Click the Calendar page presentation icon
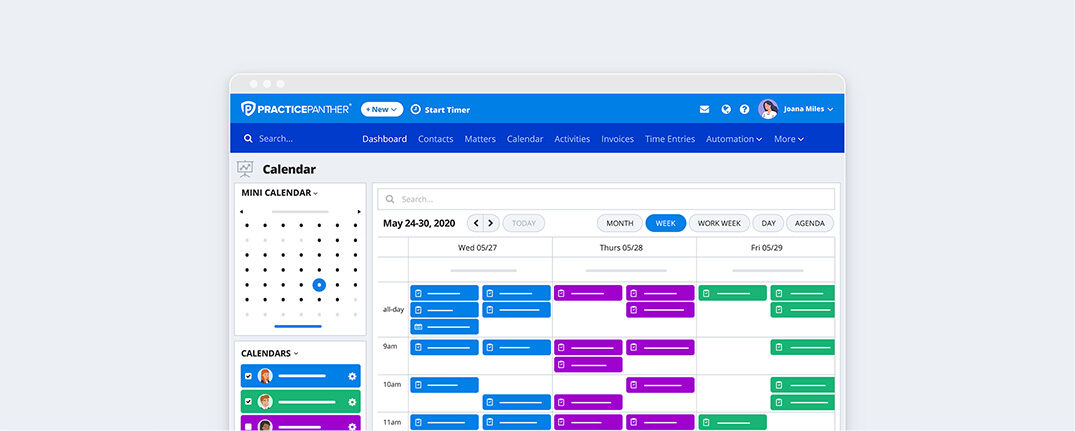The height and width of the screenshot is (431, 1075). (x=245, y=169)
